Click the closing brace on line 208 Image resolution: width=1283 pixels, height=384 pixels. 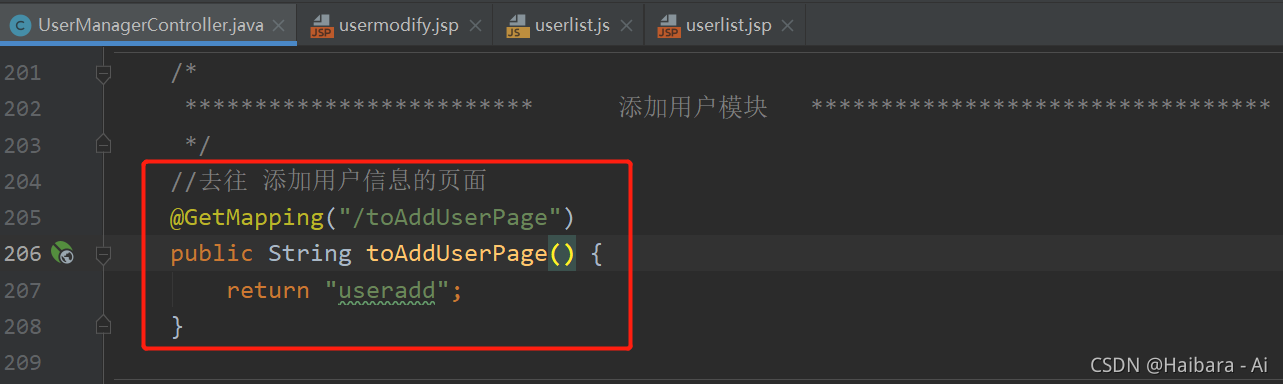point(177,326)
